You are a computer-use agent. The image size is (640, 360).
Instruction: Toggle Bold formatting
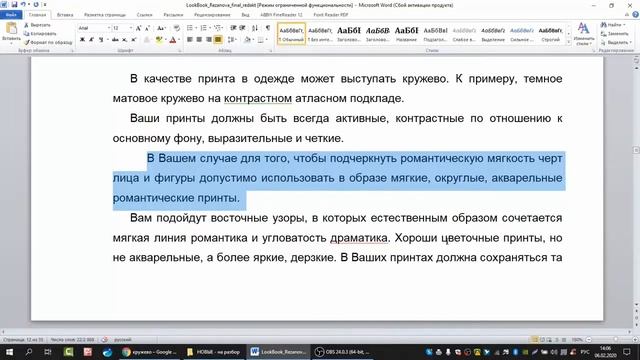[x=82, y=40]
